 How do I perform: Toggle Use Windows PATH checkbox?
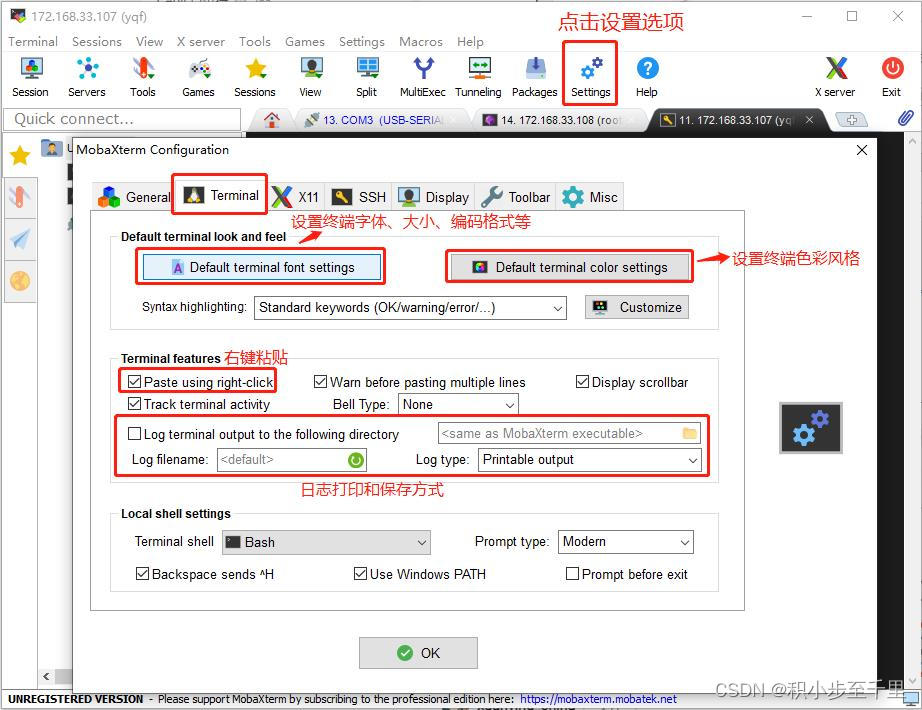pyautogui.click(x=360, y=574)
